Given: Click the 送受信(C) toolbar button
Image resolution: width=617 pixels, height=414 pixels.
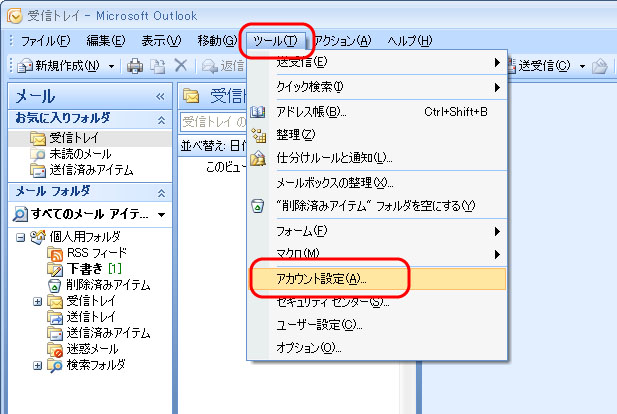Looking at the screenshot, I should click(x=539, y=66).
